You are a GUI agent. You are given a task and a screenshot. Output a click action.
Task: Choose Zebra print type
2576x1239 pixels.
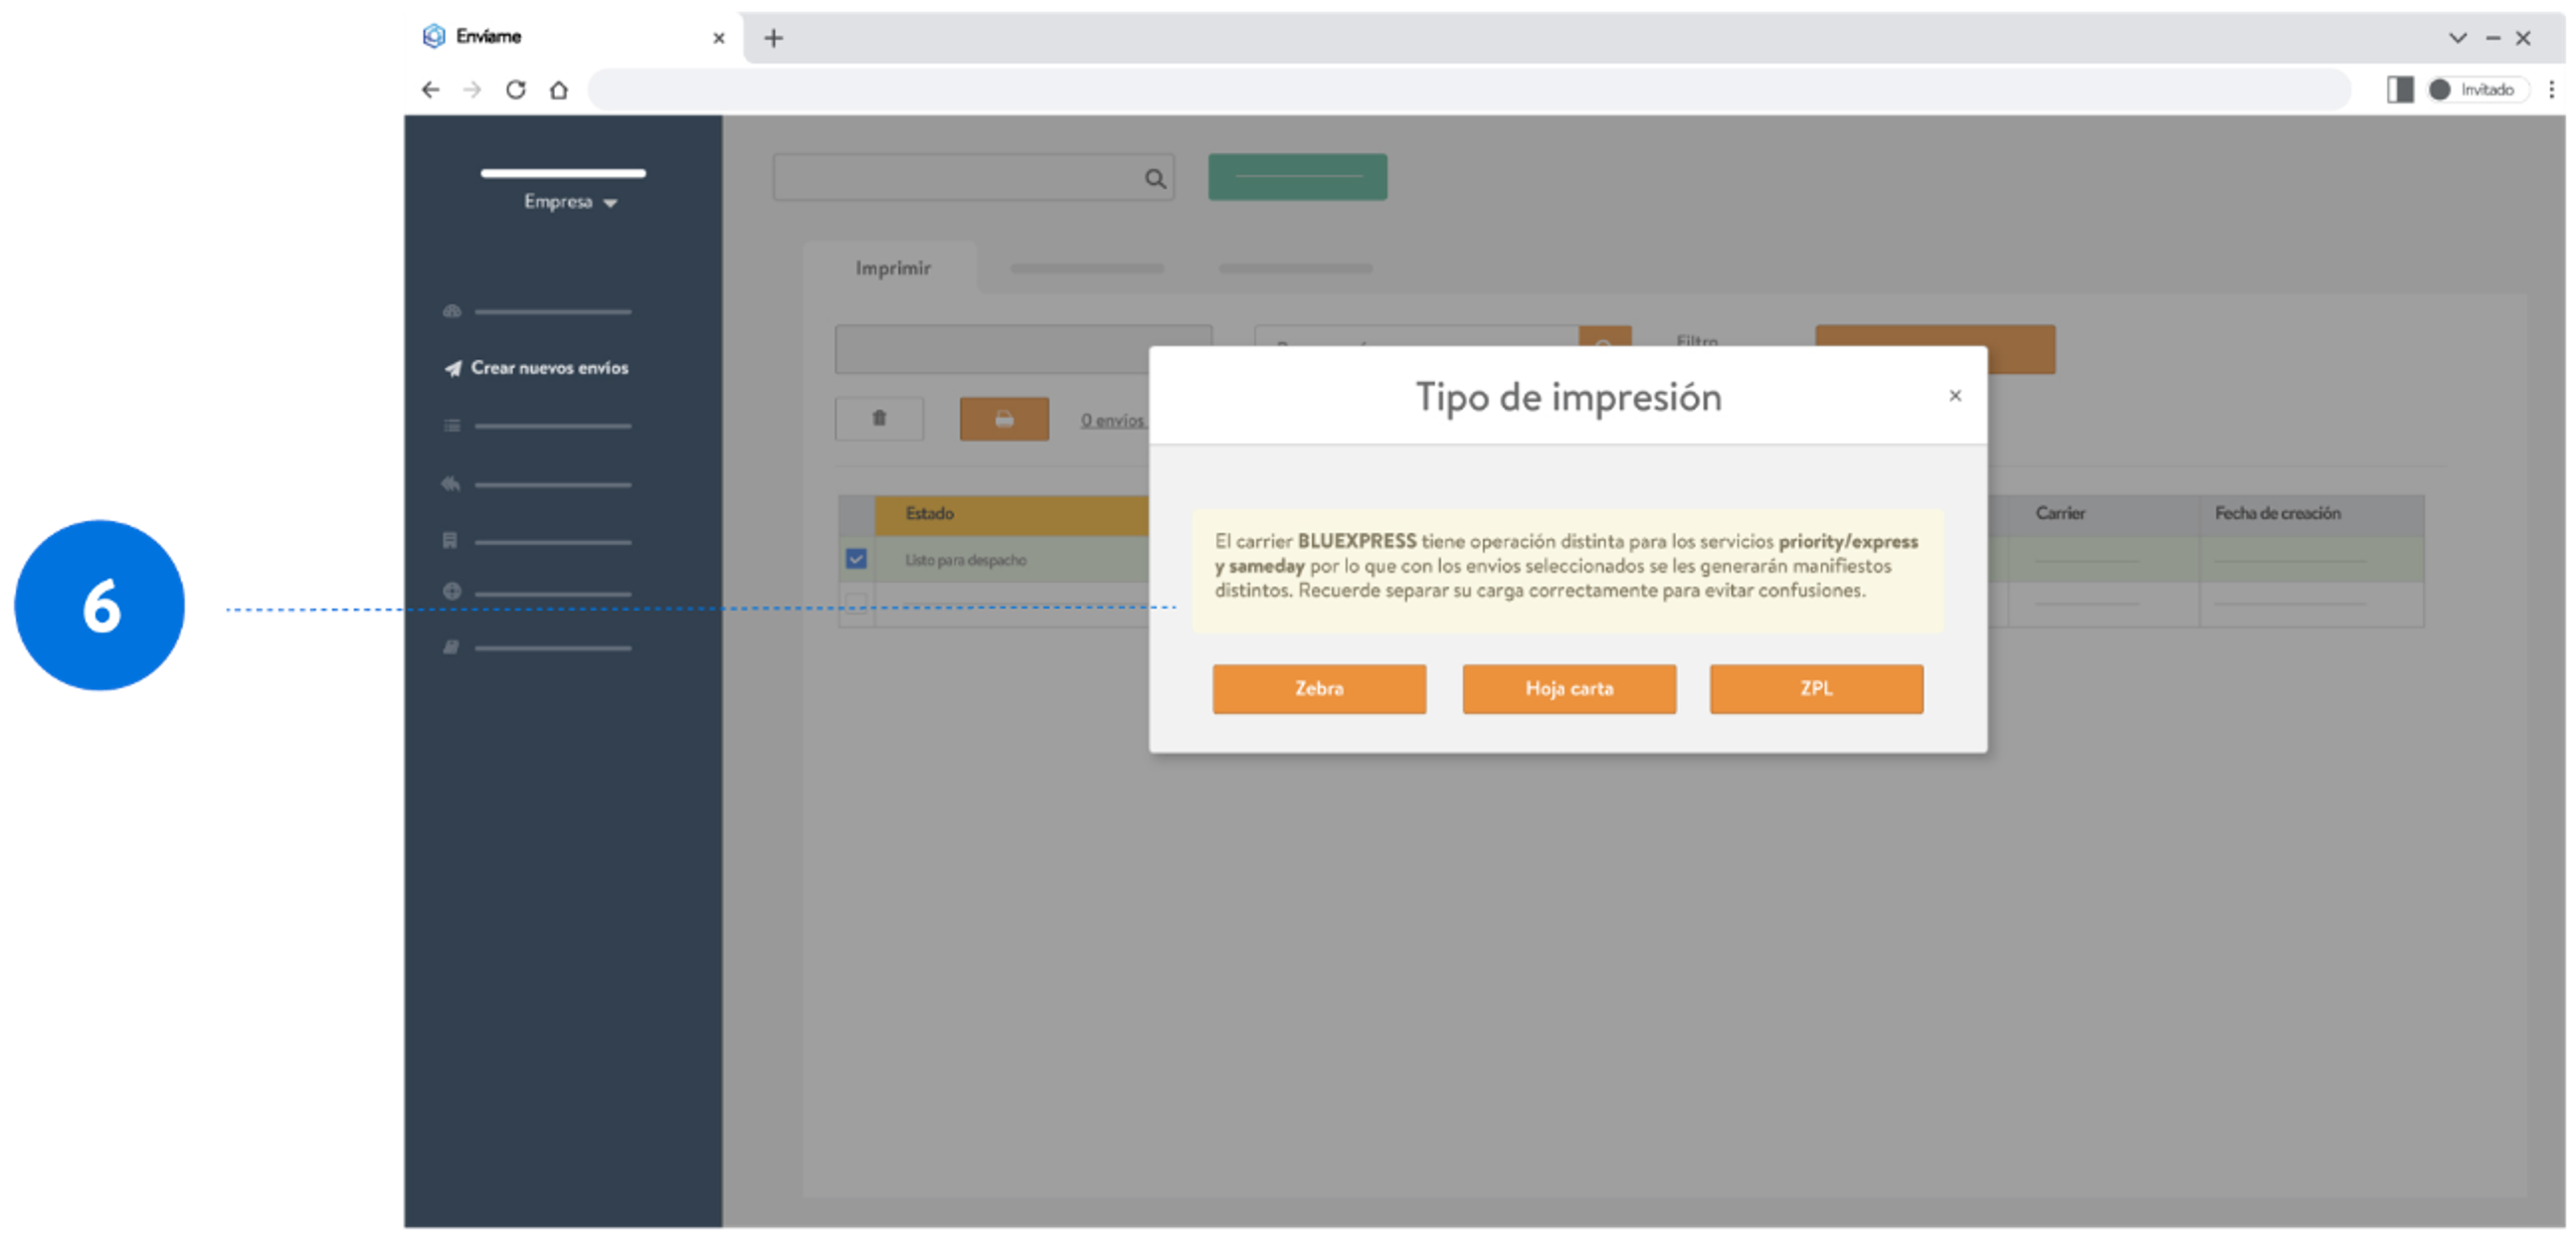[x=1319, y=689]
